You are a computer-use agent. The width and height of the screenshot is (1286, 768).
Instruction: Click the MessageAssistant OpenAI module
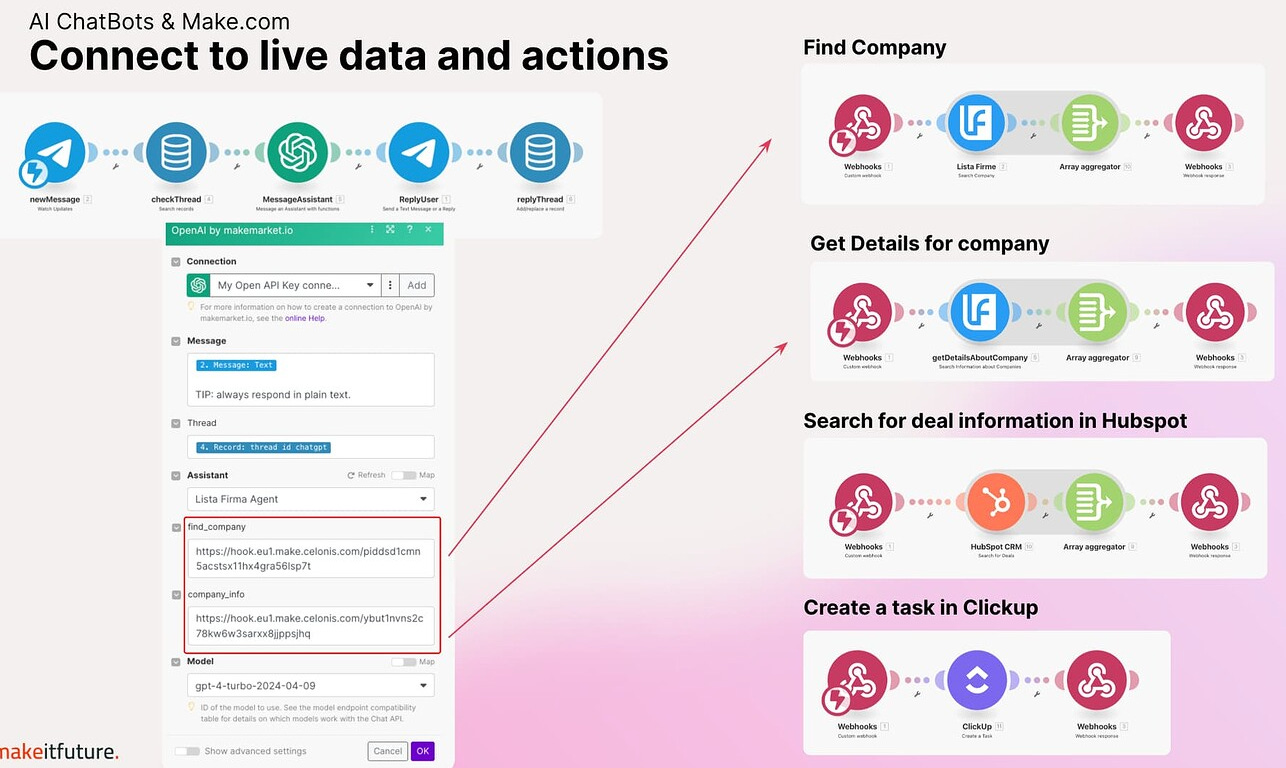pyautogui.click(x=297, y=153)
